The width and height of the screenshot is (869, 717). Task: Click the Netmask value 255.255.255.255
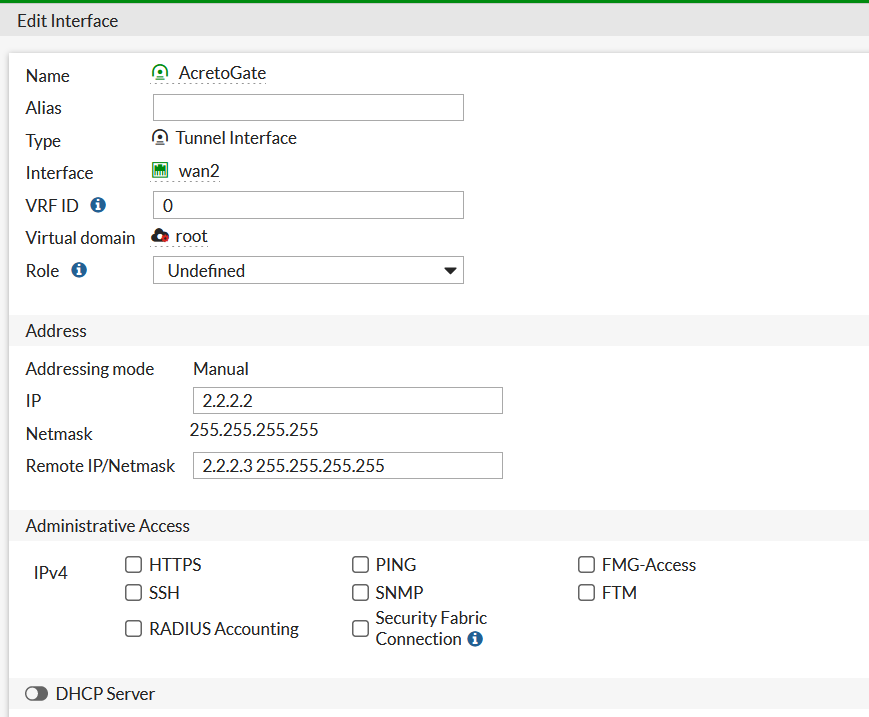tap(254, 430)
